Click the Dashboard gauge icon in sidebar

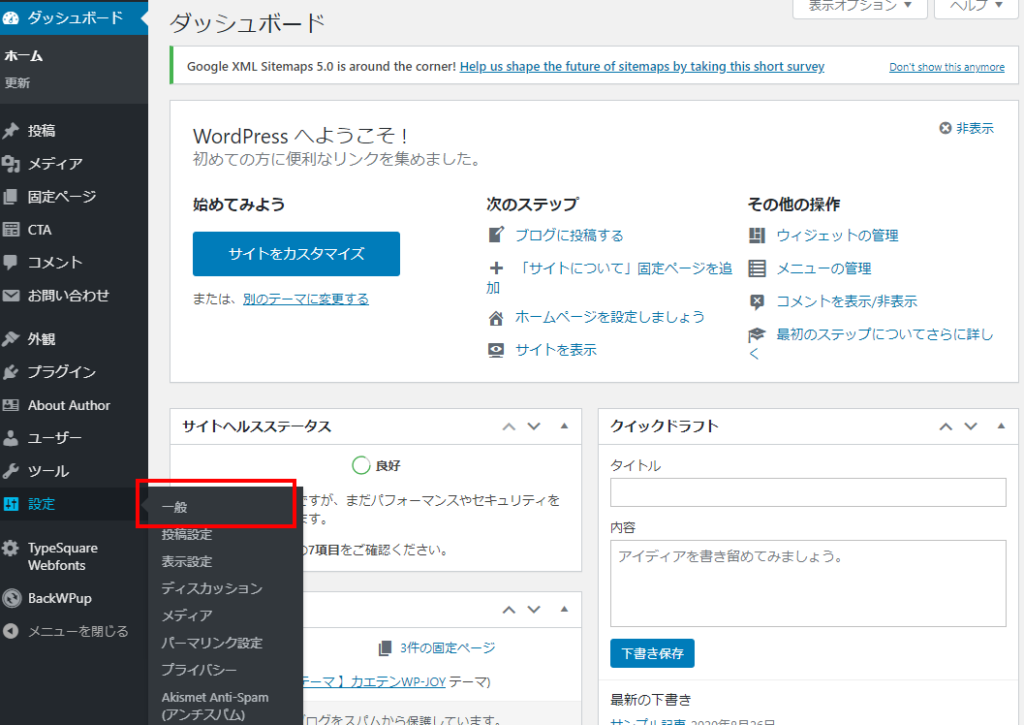point(10,18)
